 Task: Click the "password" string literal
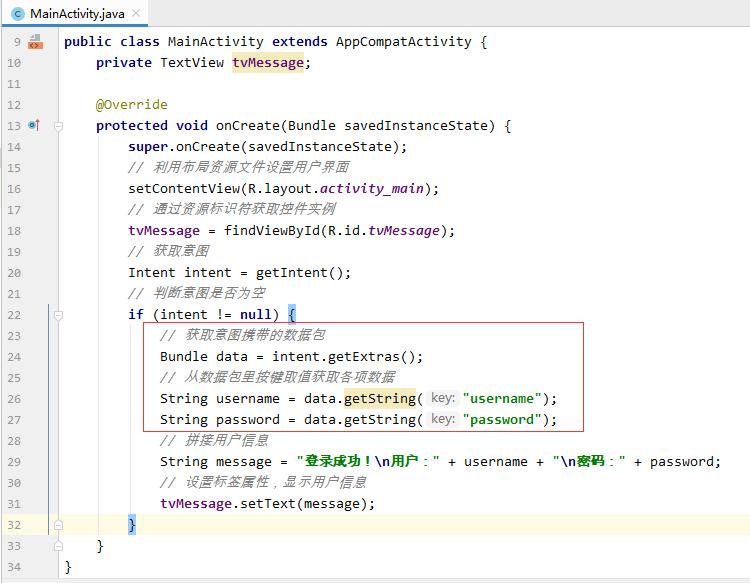[x=502, y=419]
